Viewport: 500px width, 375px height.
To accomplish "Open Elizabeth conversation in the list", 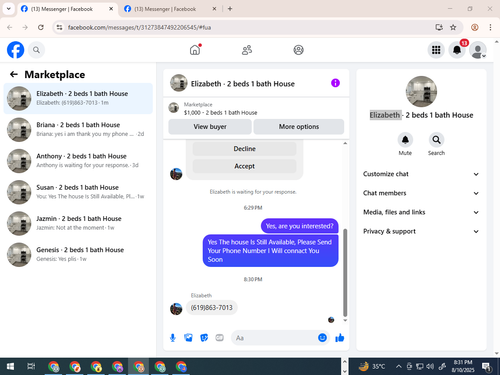I will coord(78,98).
